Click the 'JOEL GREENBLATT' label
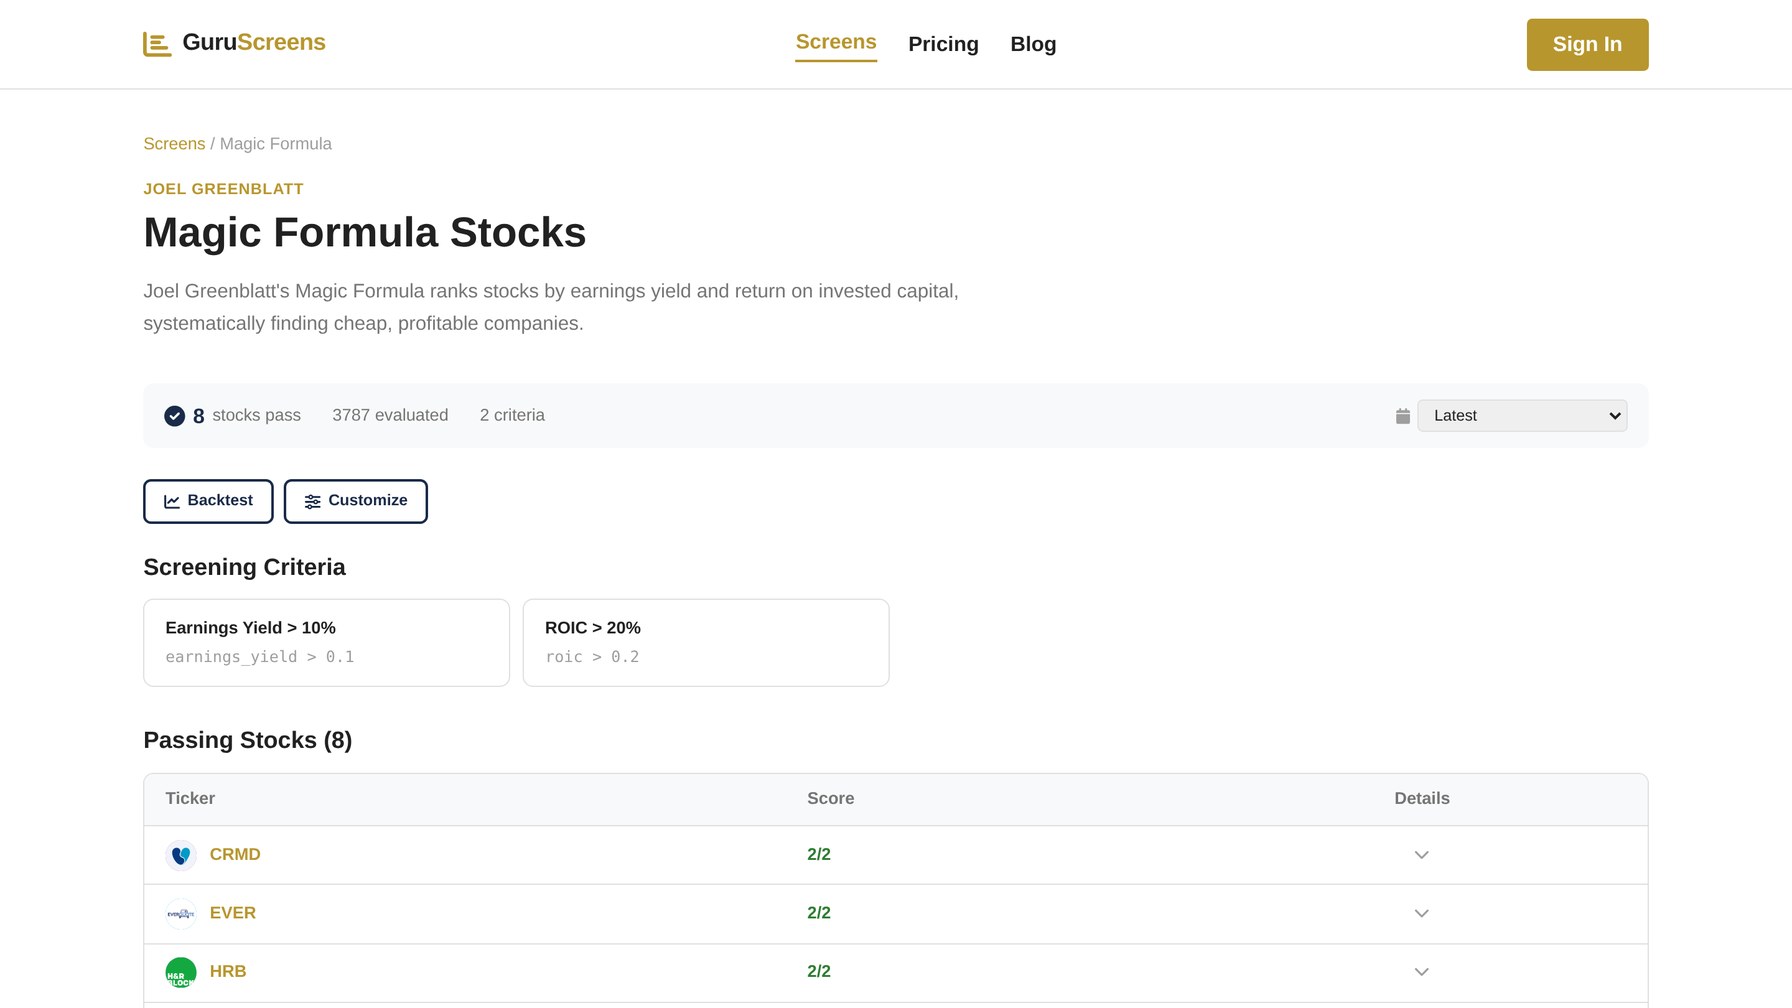Image resolution: width=1792 pixels, height=1008 pixels. (223, 189)
